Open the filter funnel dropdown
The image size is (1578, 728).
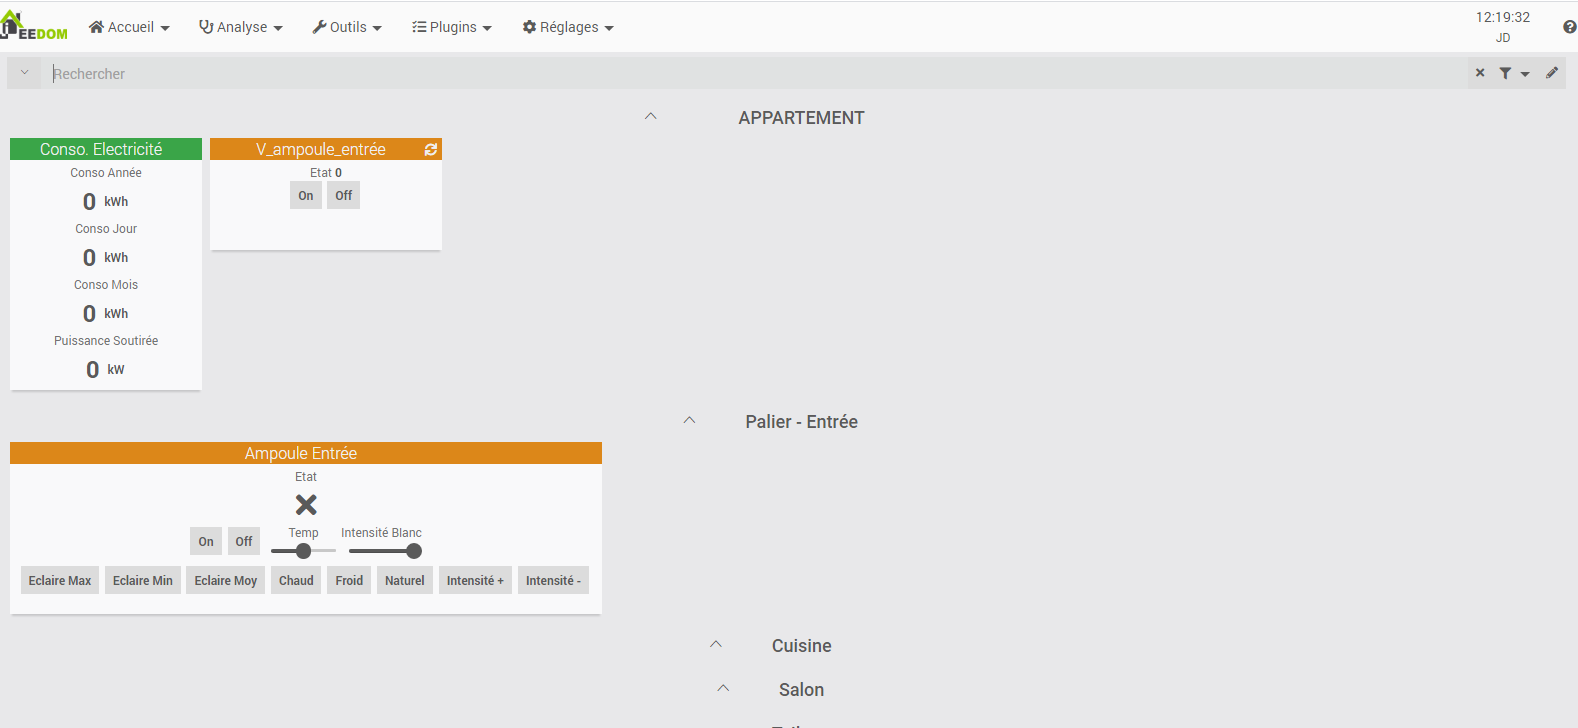point(1514,73)
